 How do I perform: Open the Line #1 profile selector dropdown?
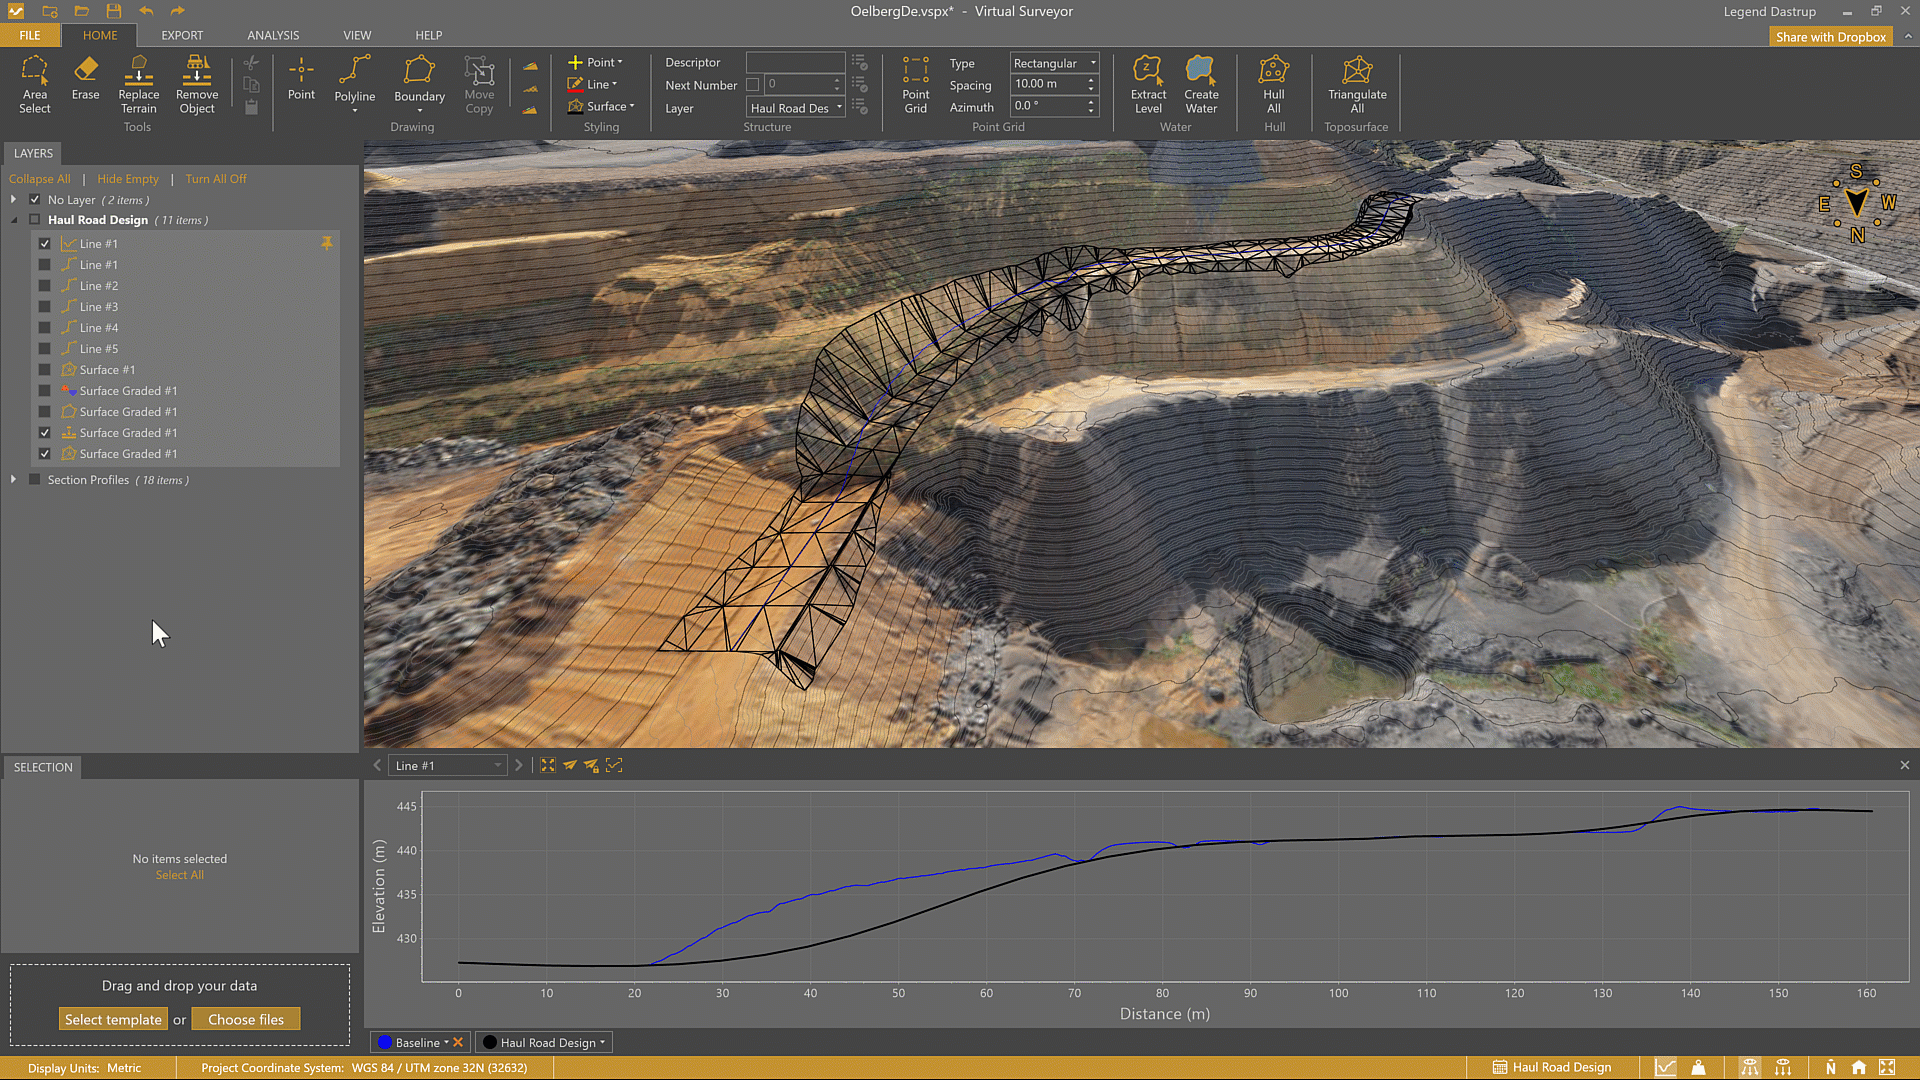click(447, 766)
